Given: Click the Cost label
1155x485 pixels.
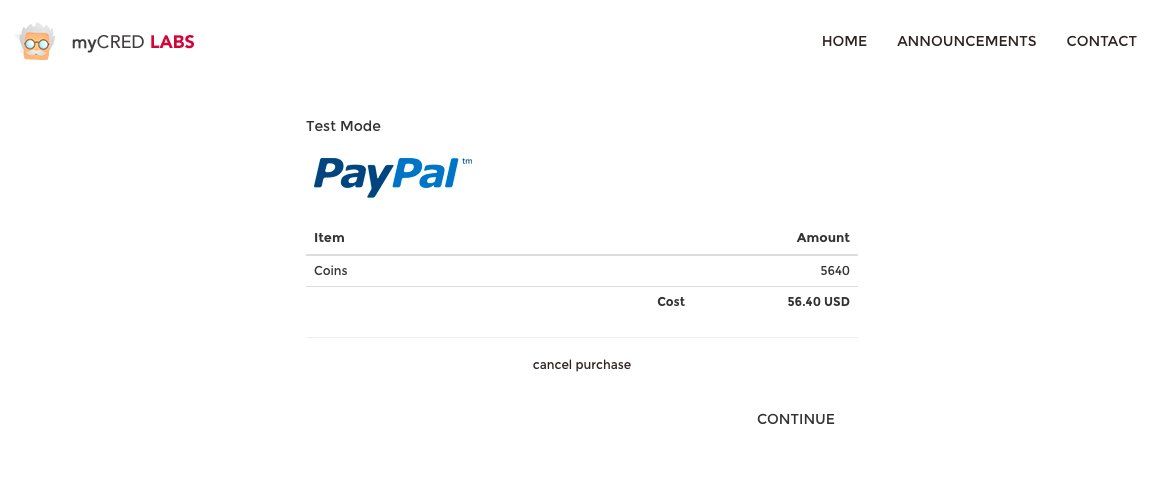Looking at the screenshot, I should (670, 301).
